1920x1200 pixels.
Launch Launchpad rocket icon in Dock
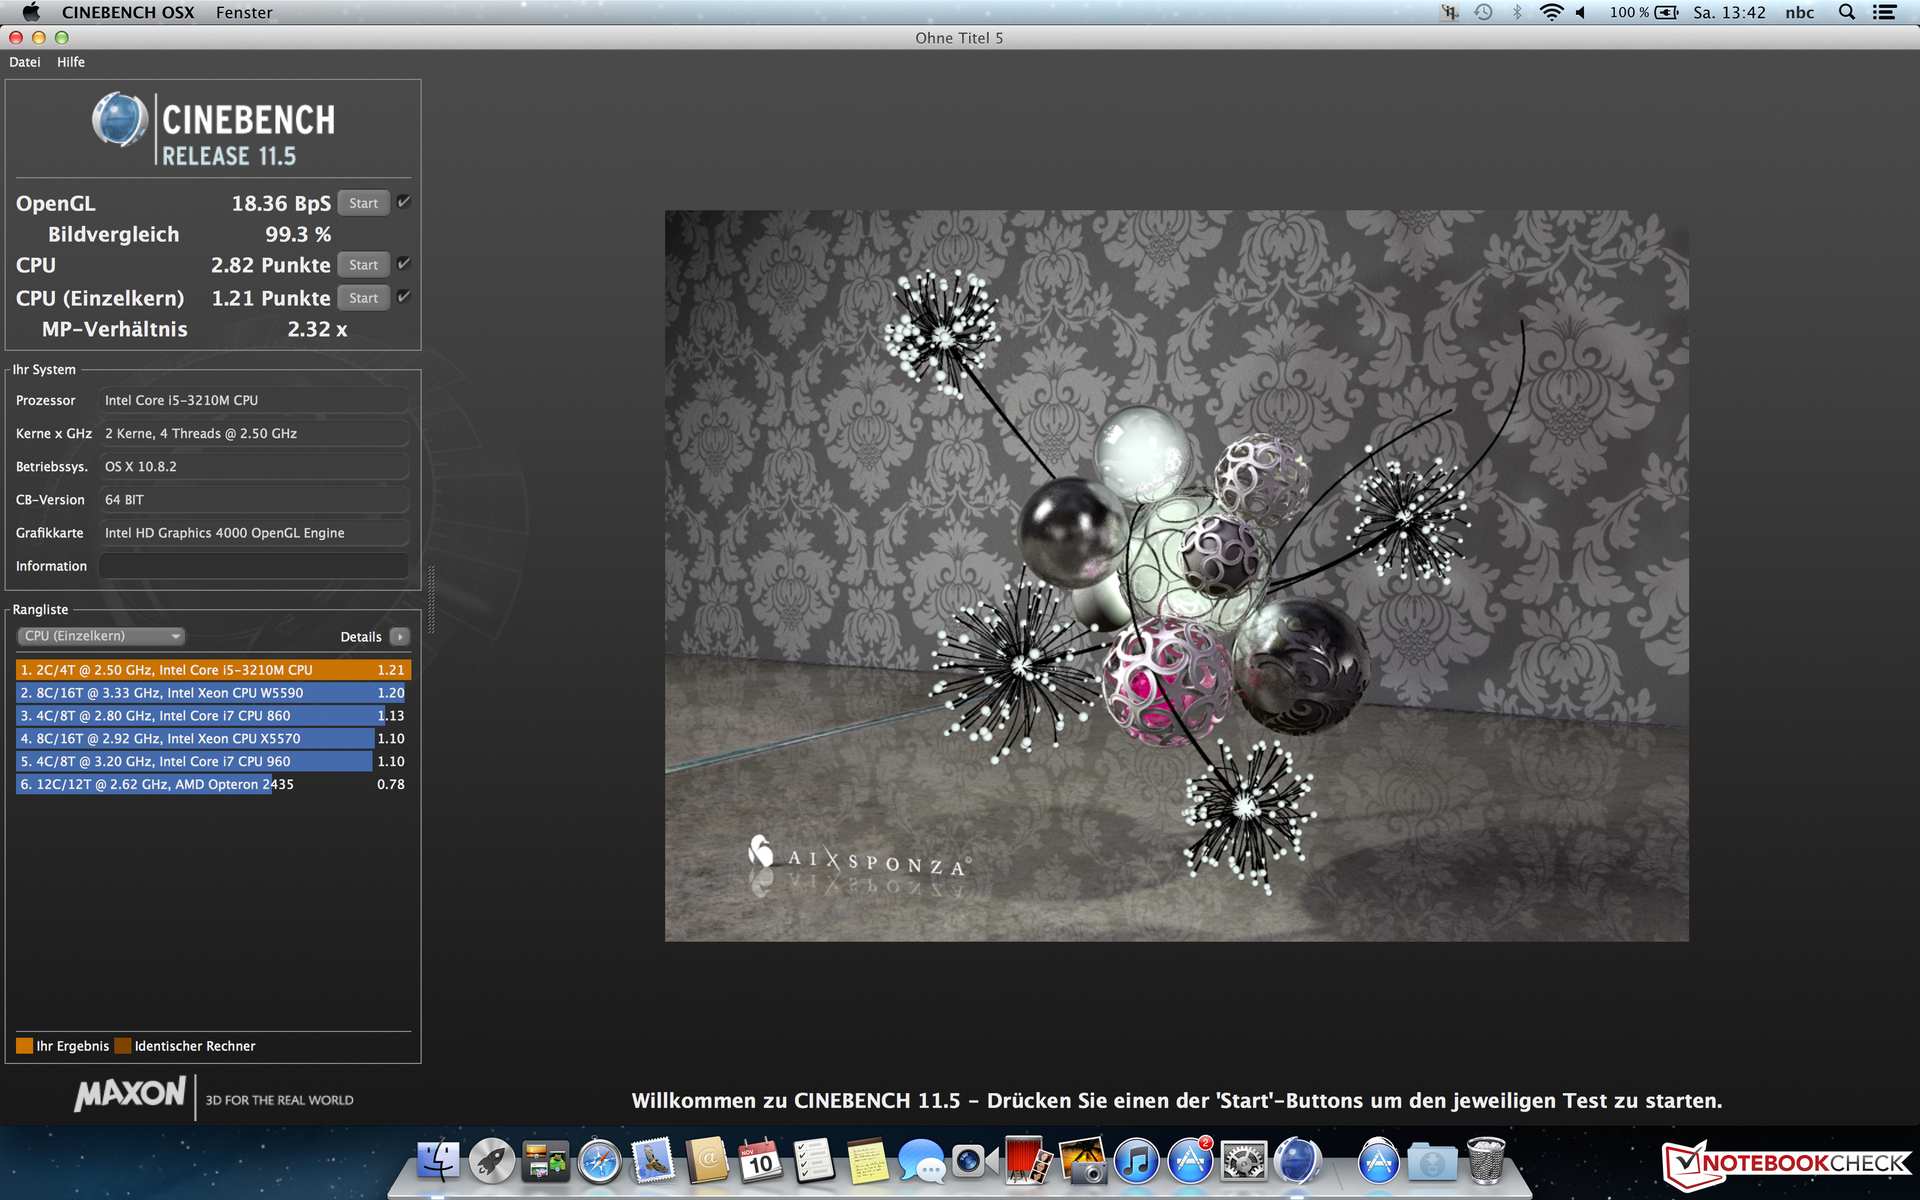(491, 1162)
